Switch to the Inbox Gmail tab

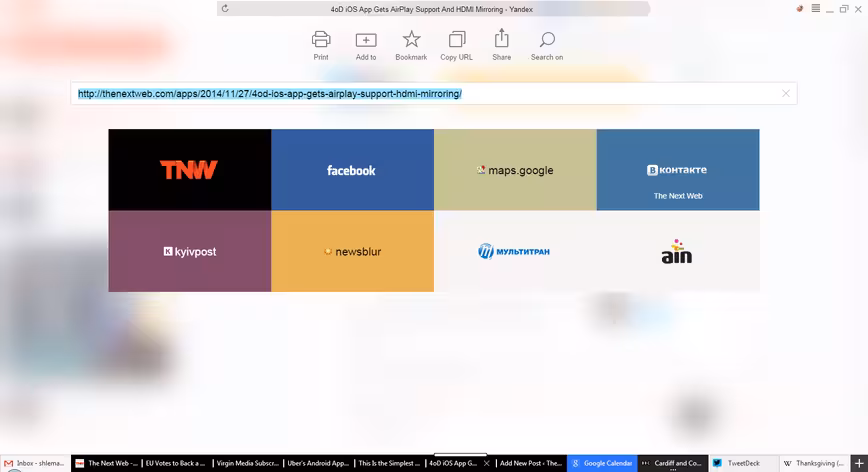(x=35, y=463)
